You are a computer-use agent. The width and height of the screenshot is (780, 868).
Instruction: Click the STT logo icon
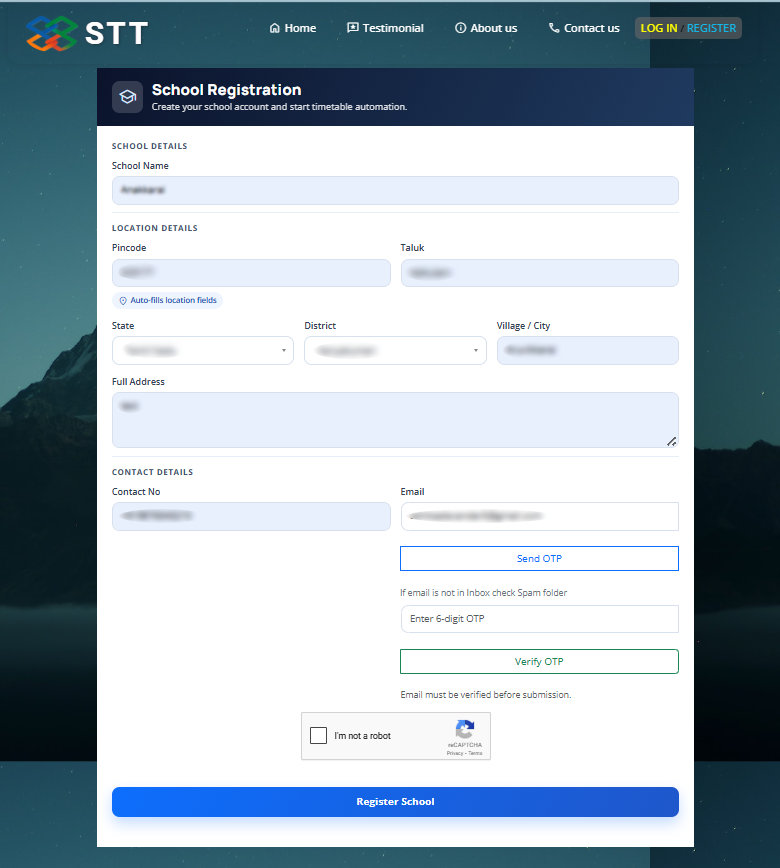tap(51, 33)
